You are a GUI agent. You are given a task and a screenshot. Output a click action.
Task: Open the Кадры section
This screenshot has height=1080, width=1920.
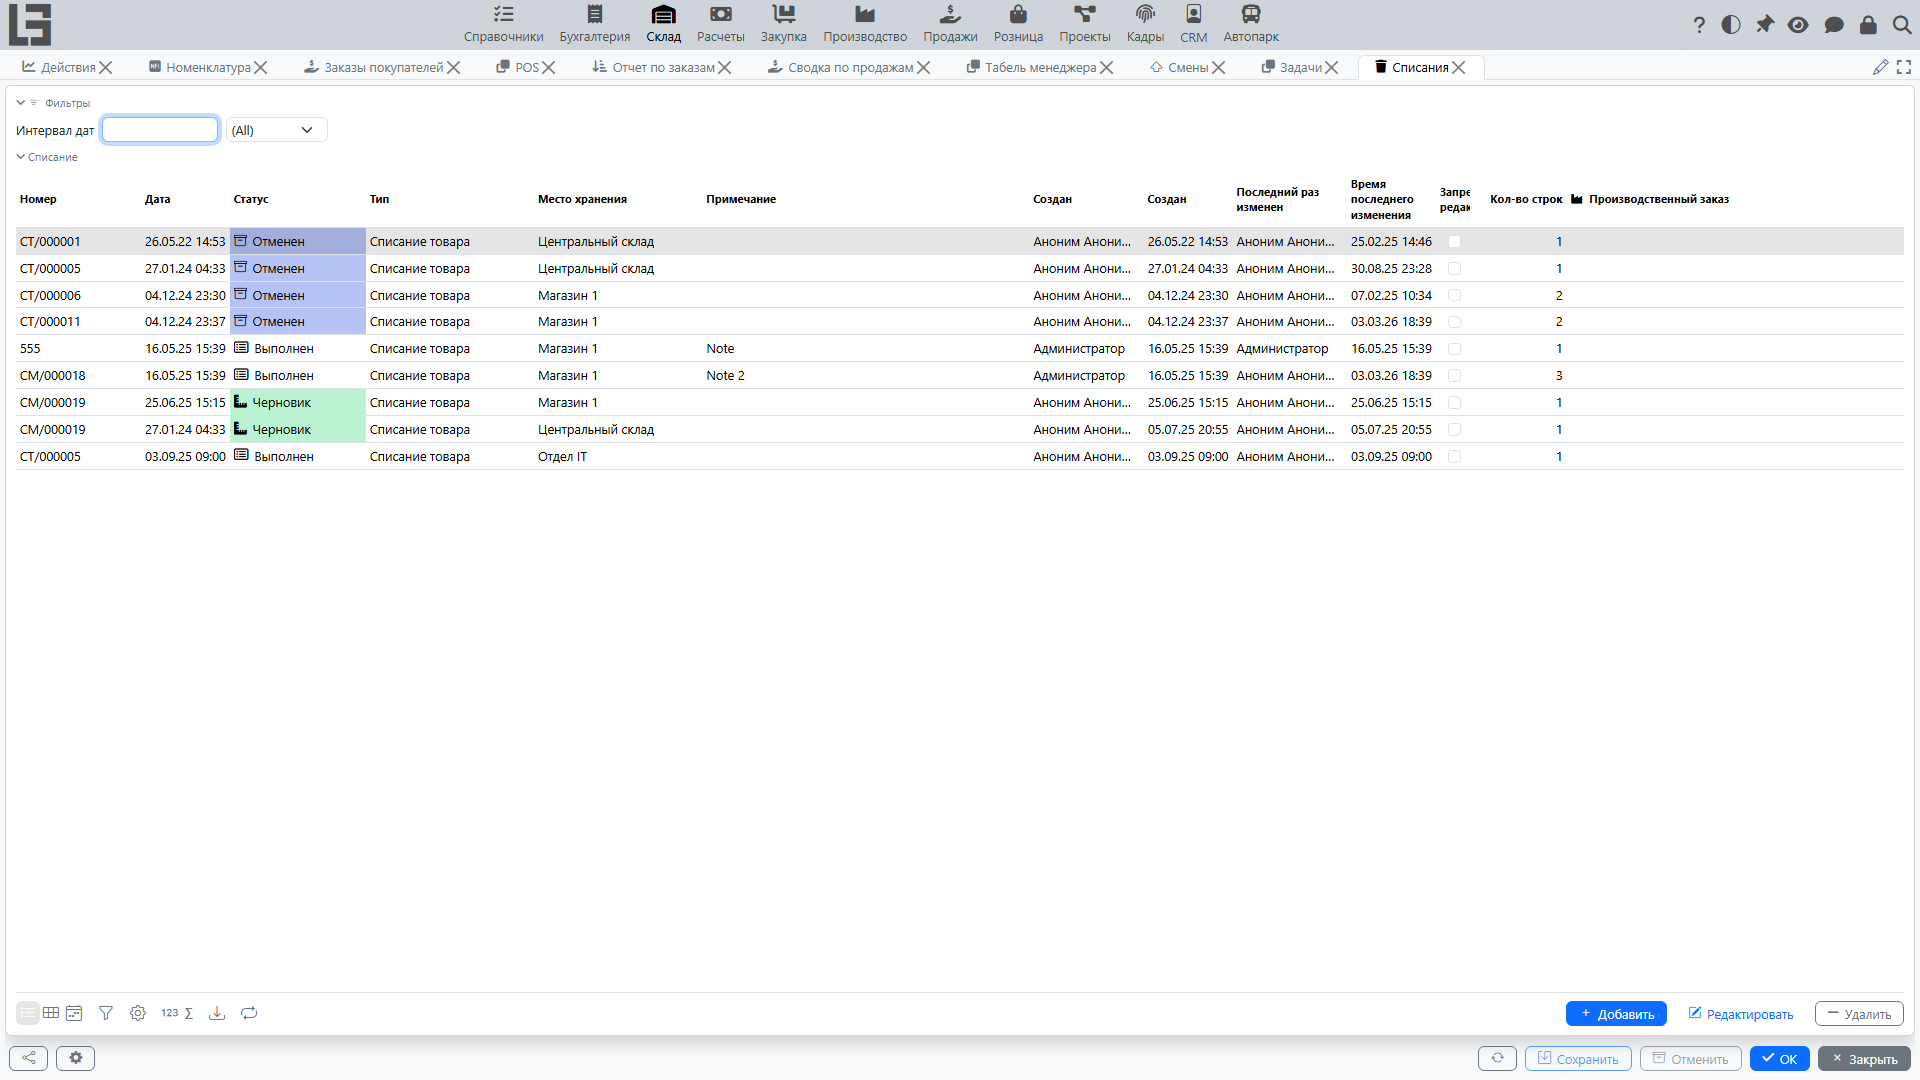tap(1145, 24)
